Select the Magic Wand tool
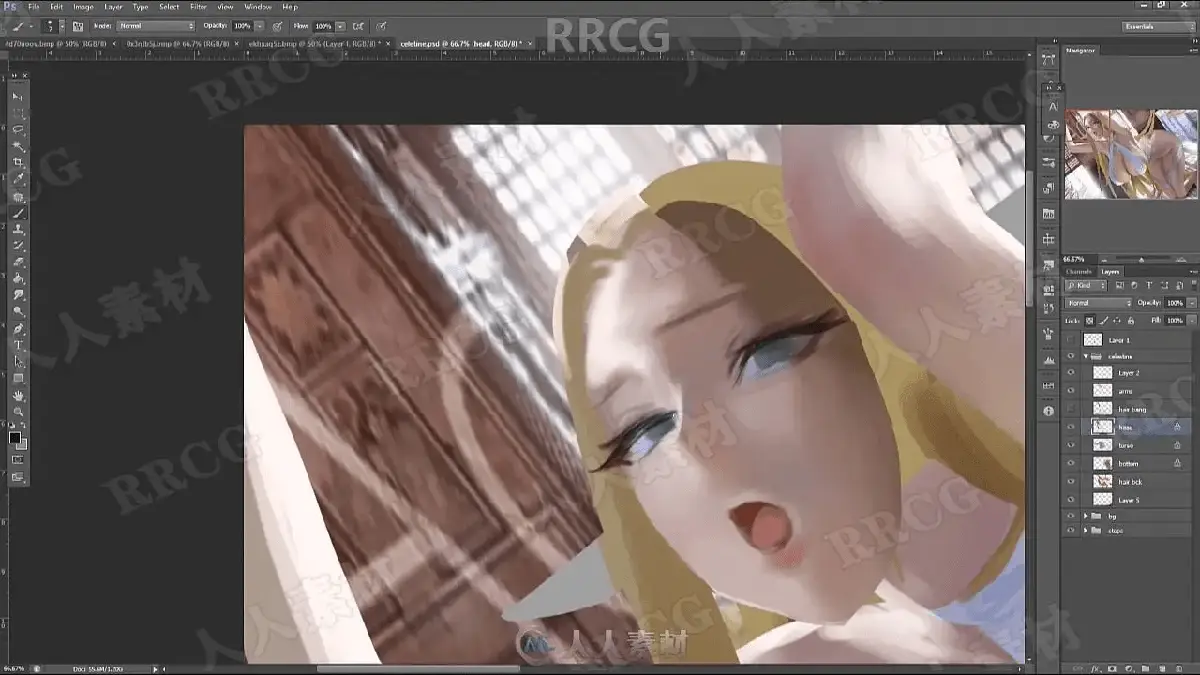This screenshot has height=675, width=1200. click(18, 146)
